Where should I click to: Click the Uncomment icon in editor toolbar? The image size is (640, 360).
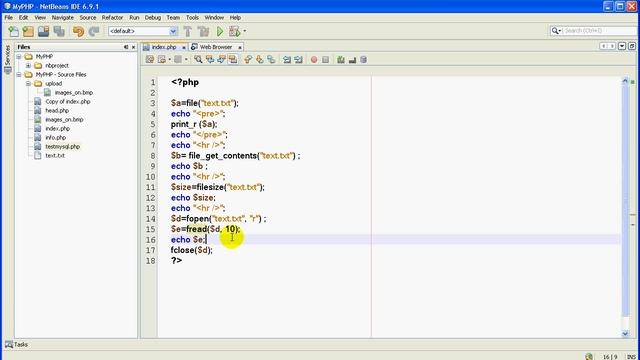(x=352, y=60)
